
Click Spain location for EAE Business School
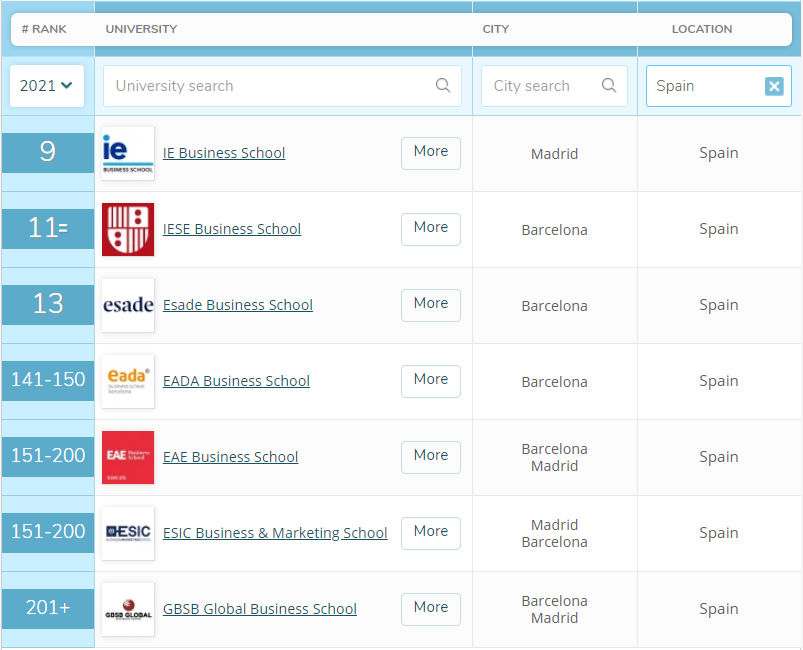(719, 457)
